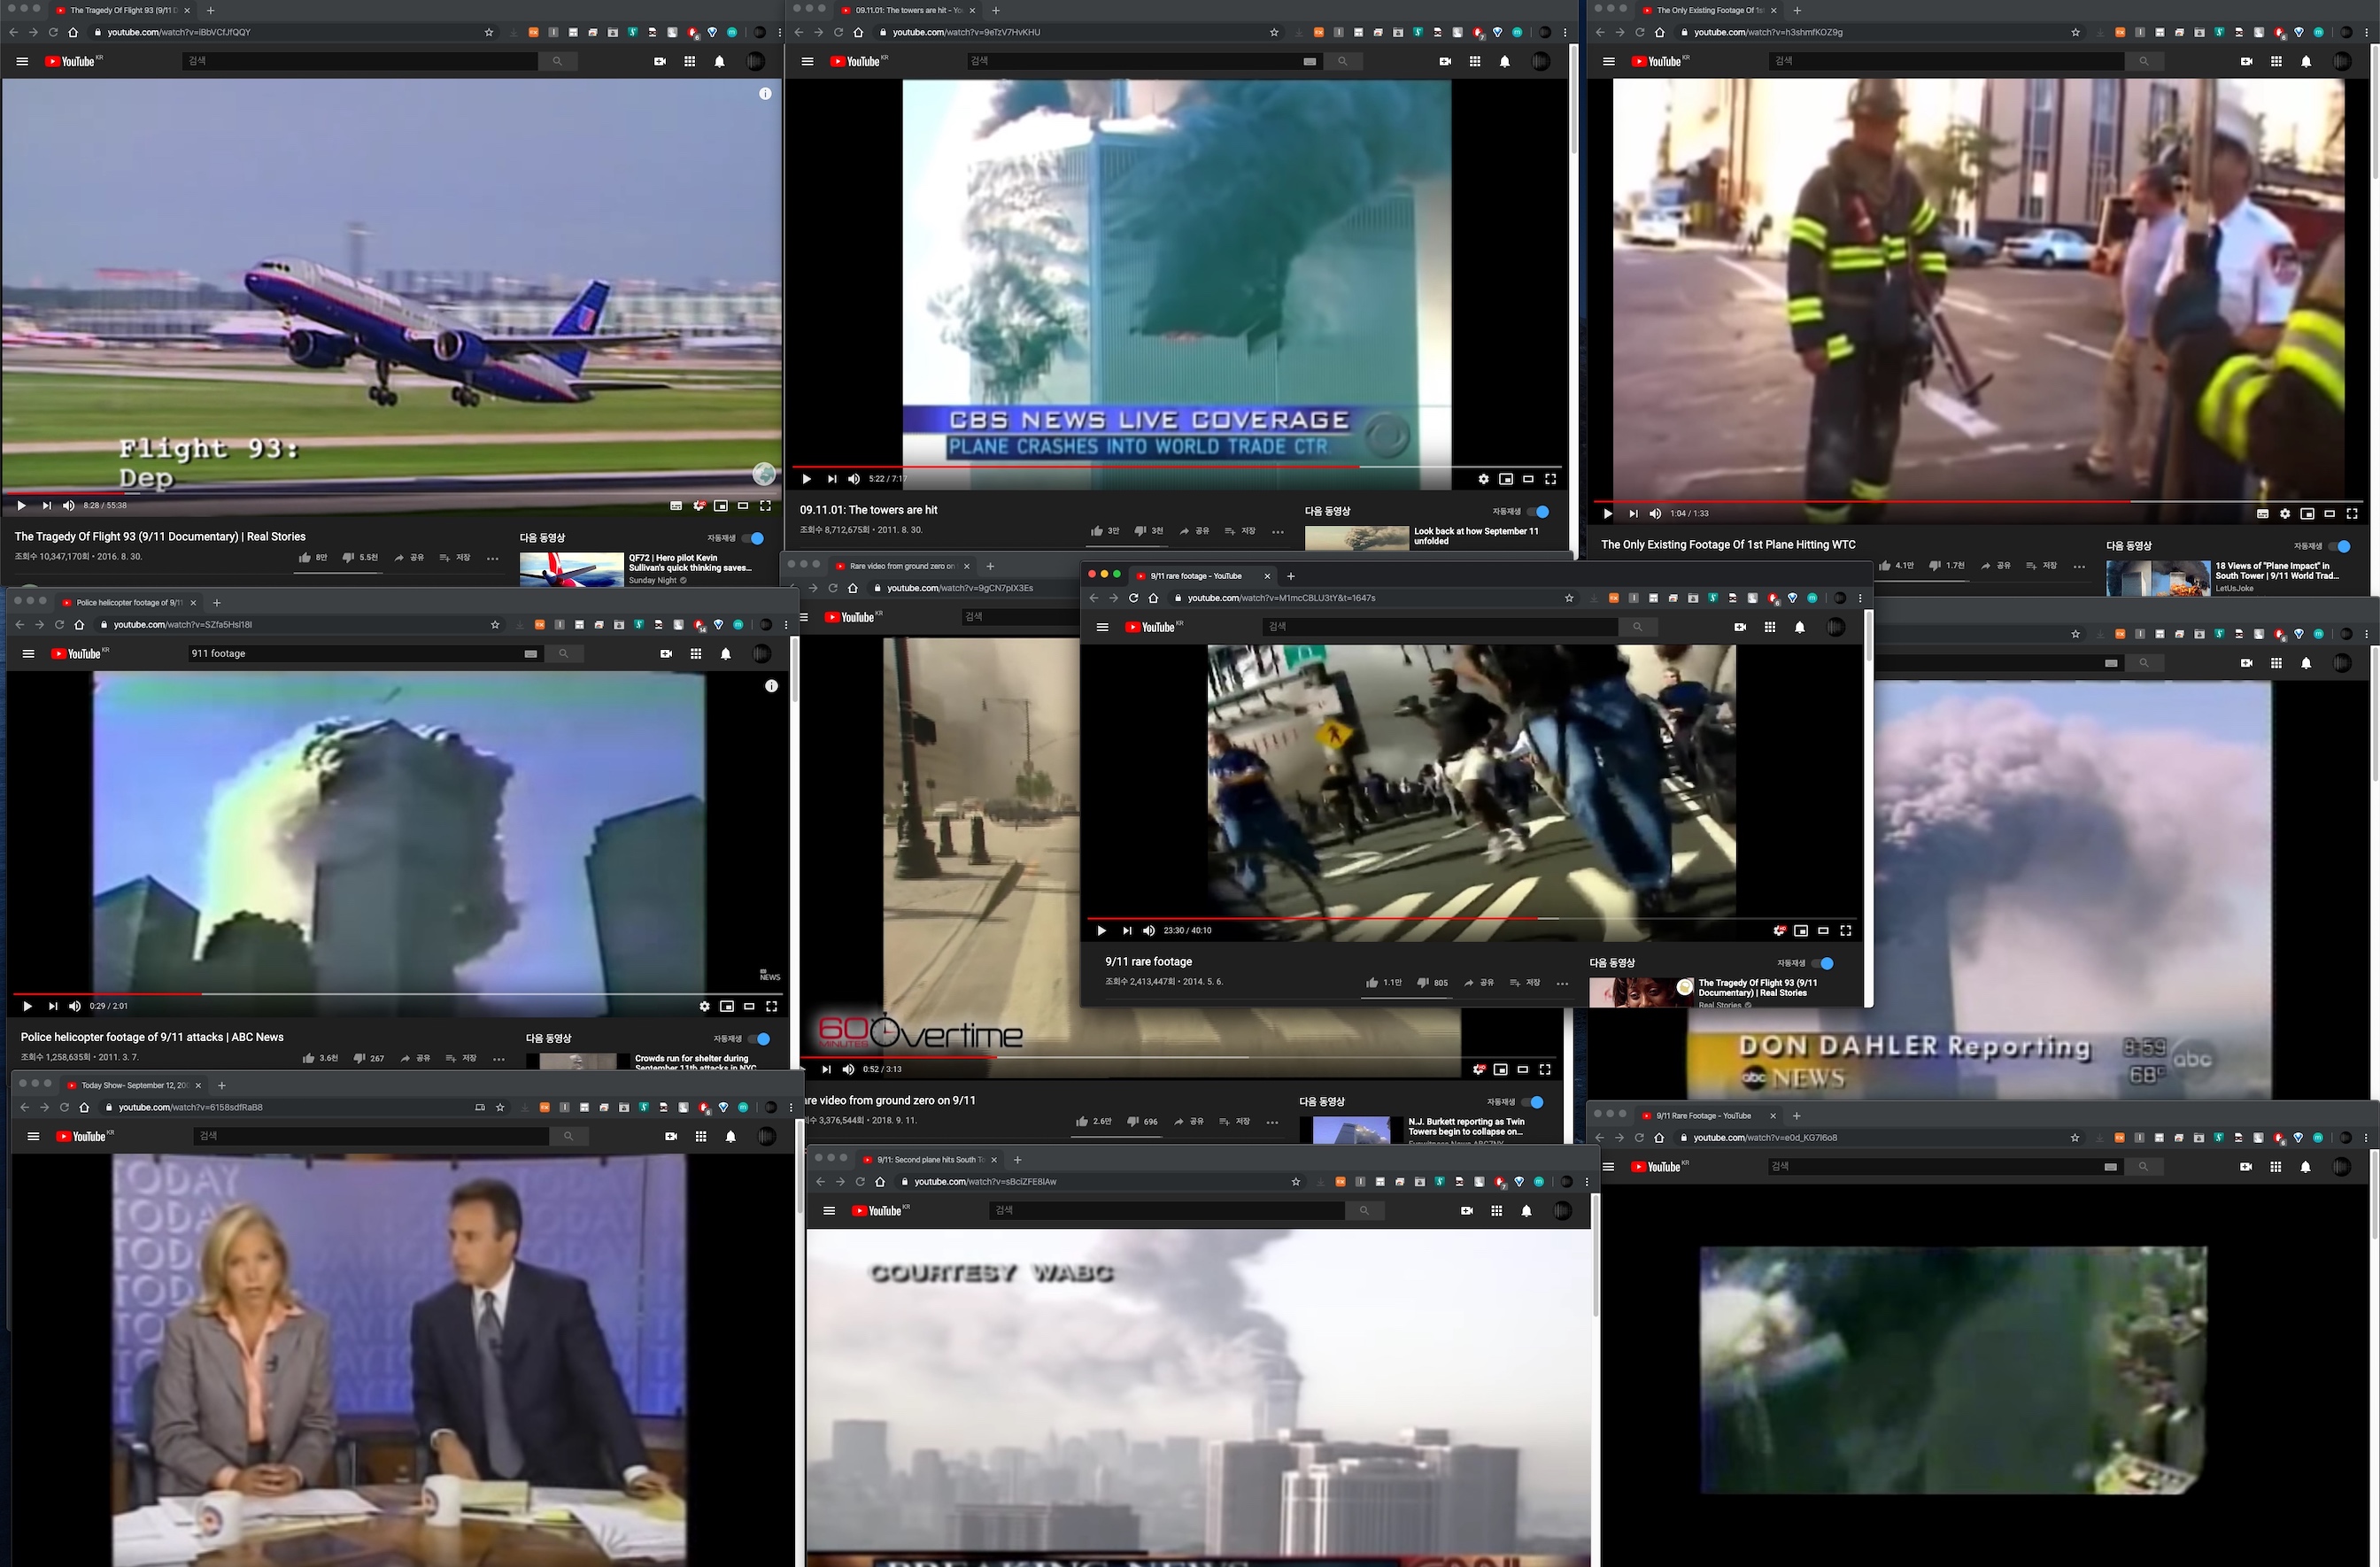This screenshot has height=1567, width=2380.
Task: Click share button under Police helicopter video
Action: [x=415, y=1058]
